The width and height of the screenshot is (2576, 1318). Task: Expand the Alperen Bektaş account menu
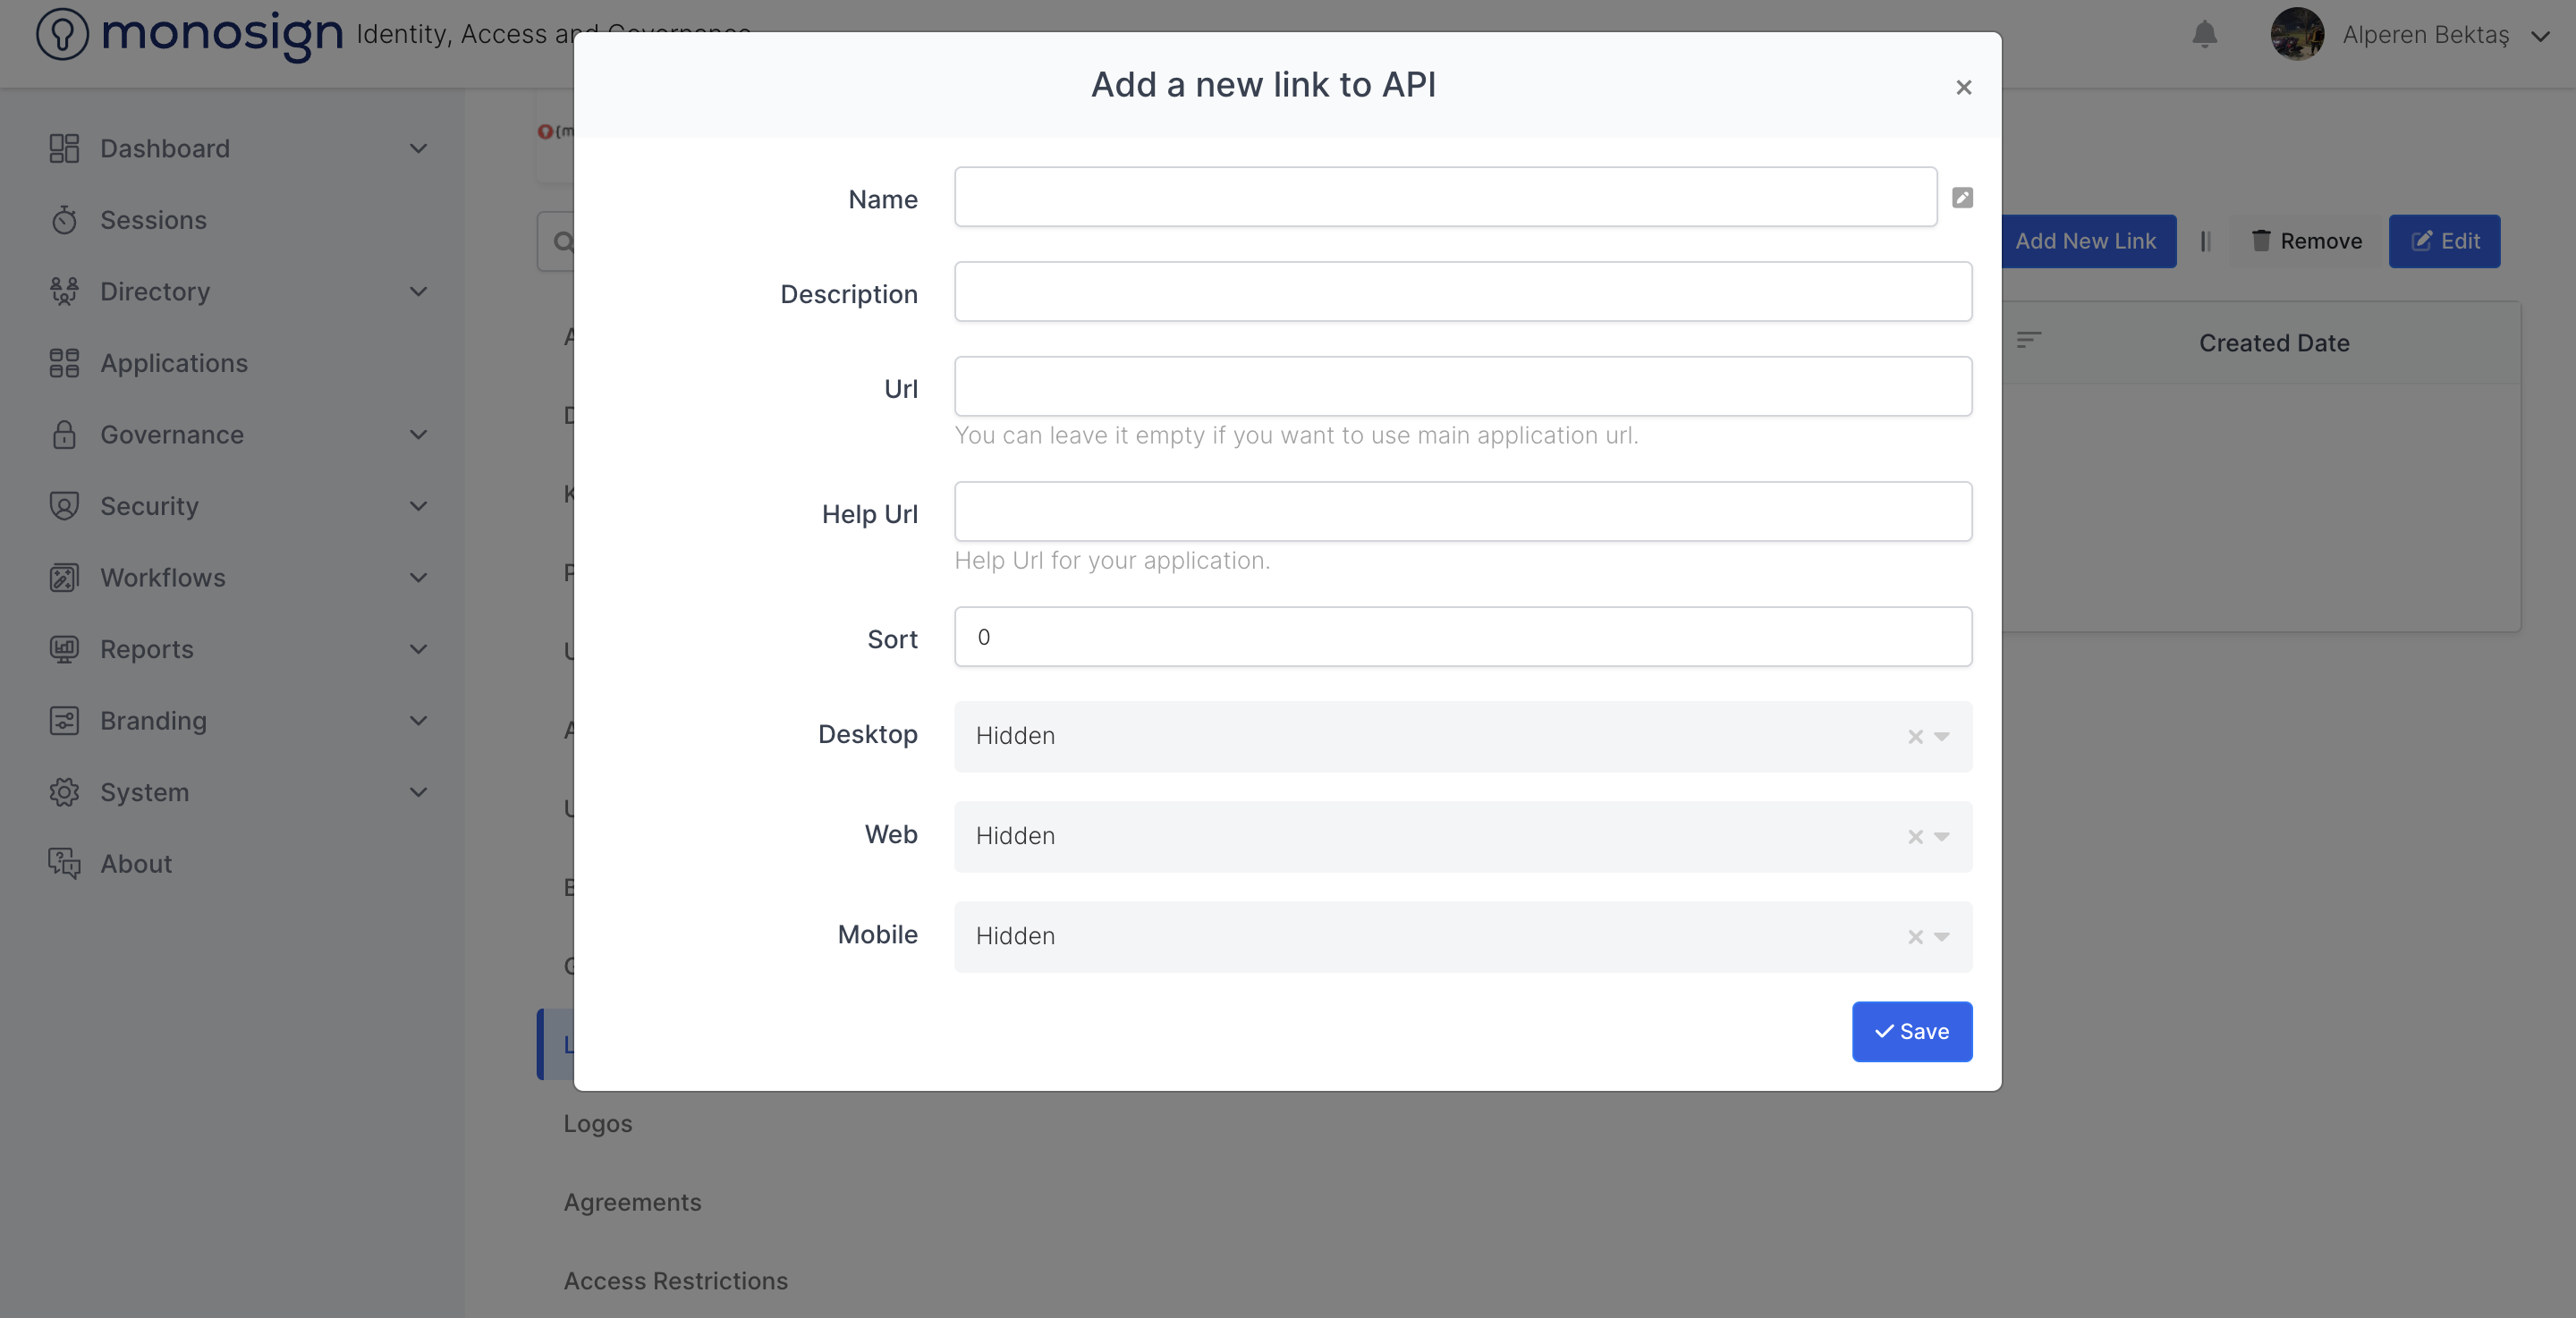click(2540, 36)
